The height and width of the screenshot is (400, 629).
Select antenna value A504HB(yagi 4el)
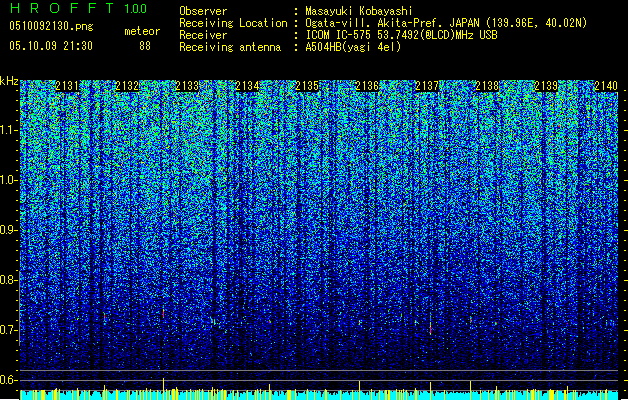point(353,47)
